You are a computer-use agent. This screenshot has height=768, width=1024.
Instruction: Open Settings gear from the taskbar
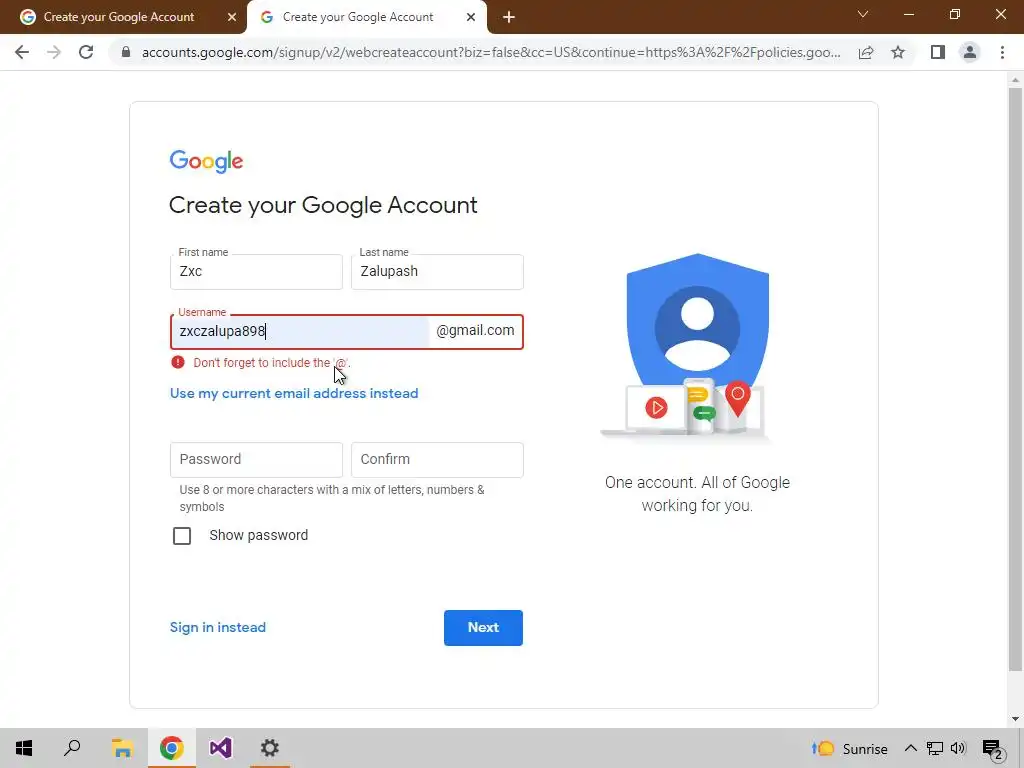coord(270,748)
